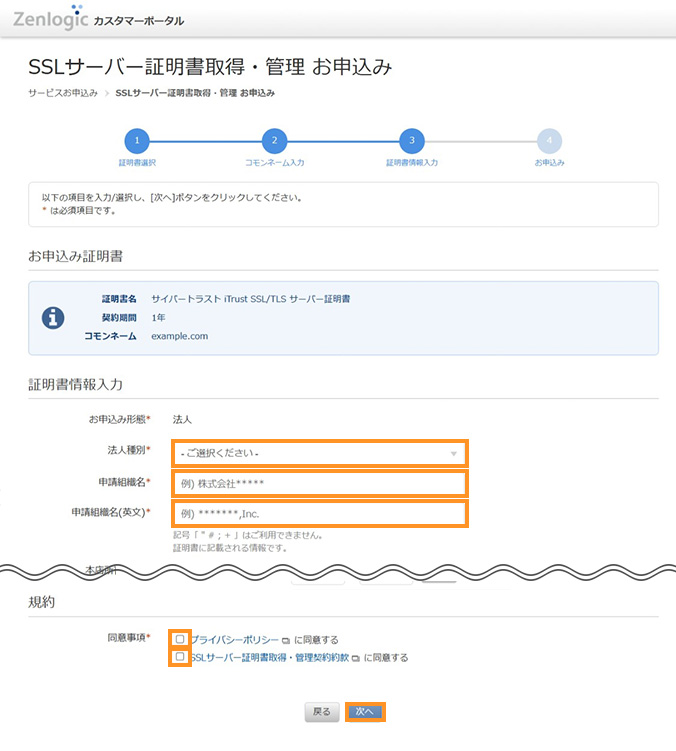The width and height of the screenshot is (676, 751).
Task: Click the 証明書情報入力 section heading
Action: (76, 385)
